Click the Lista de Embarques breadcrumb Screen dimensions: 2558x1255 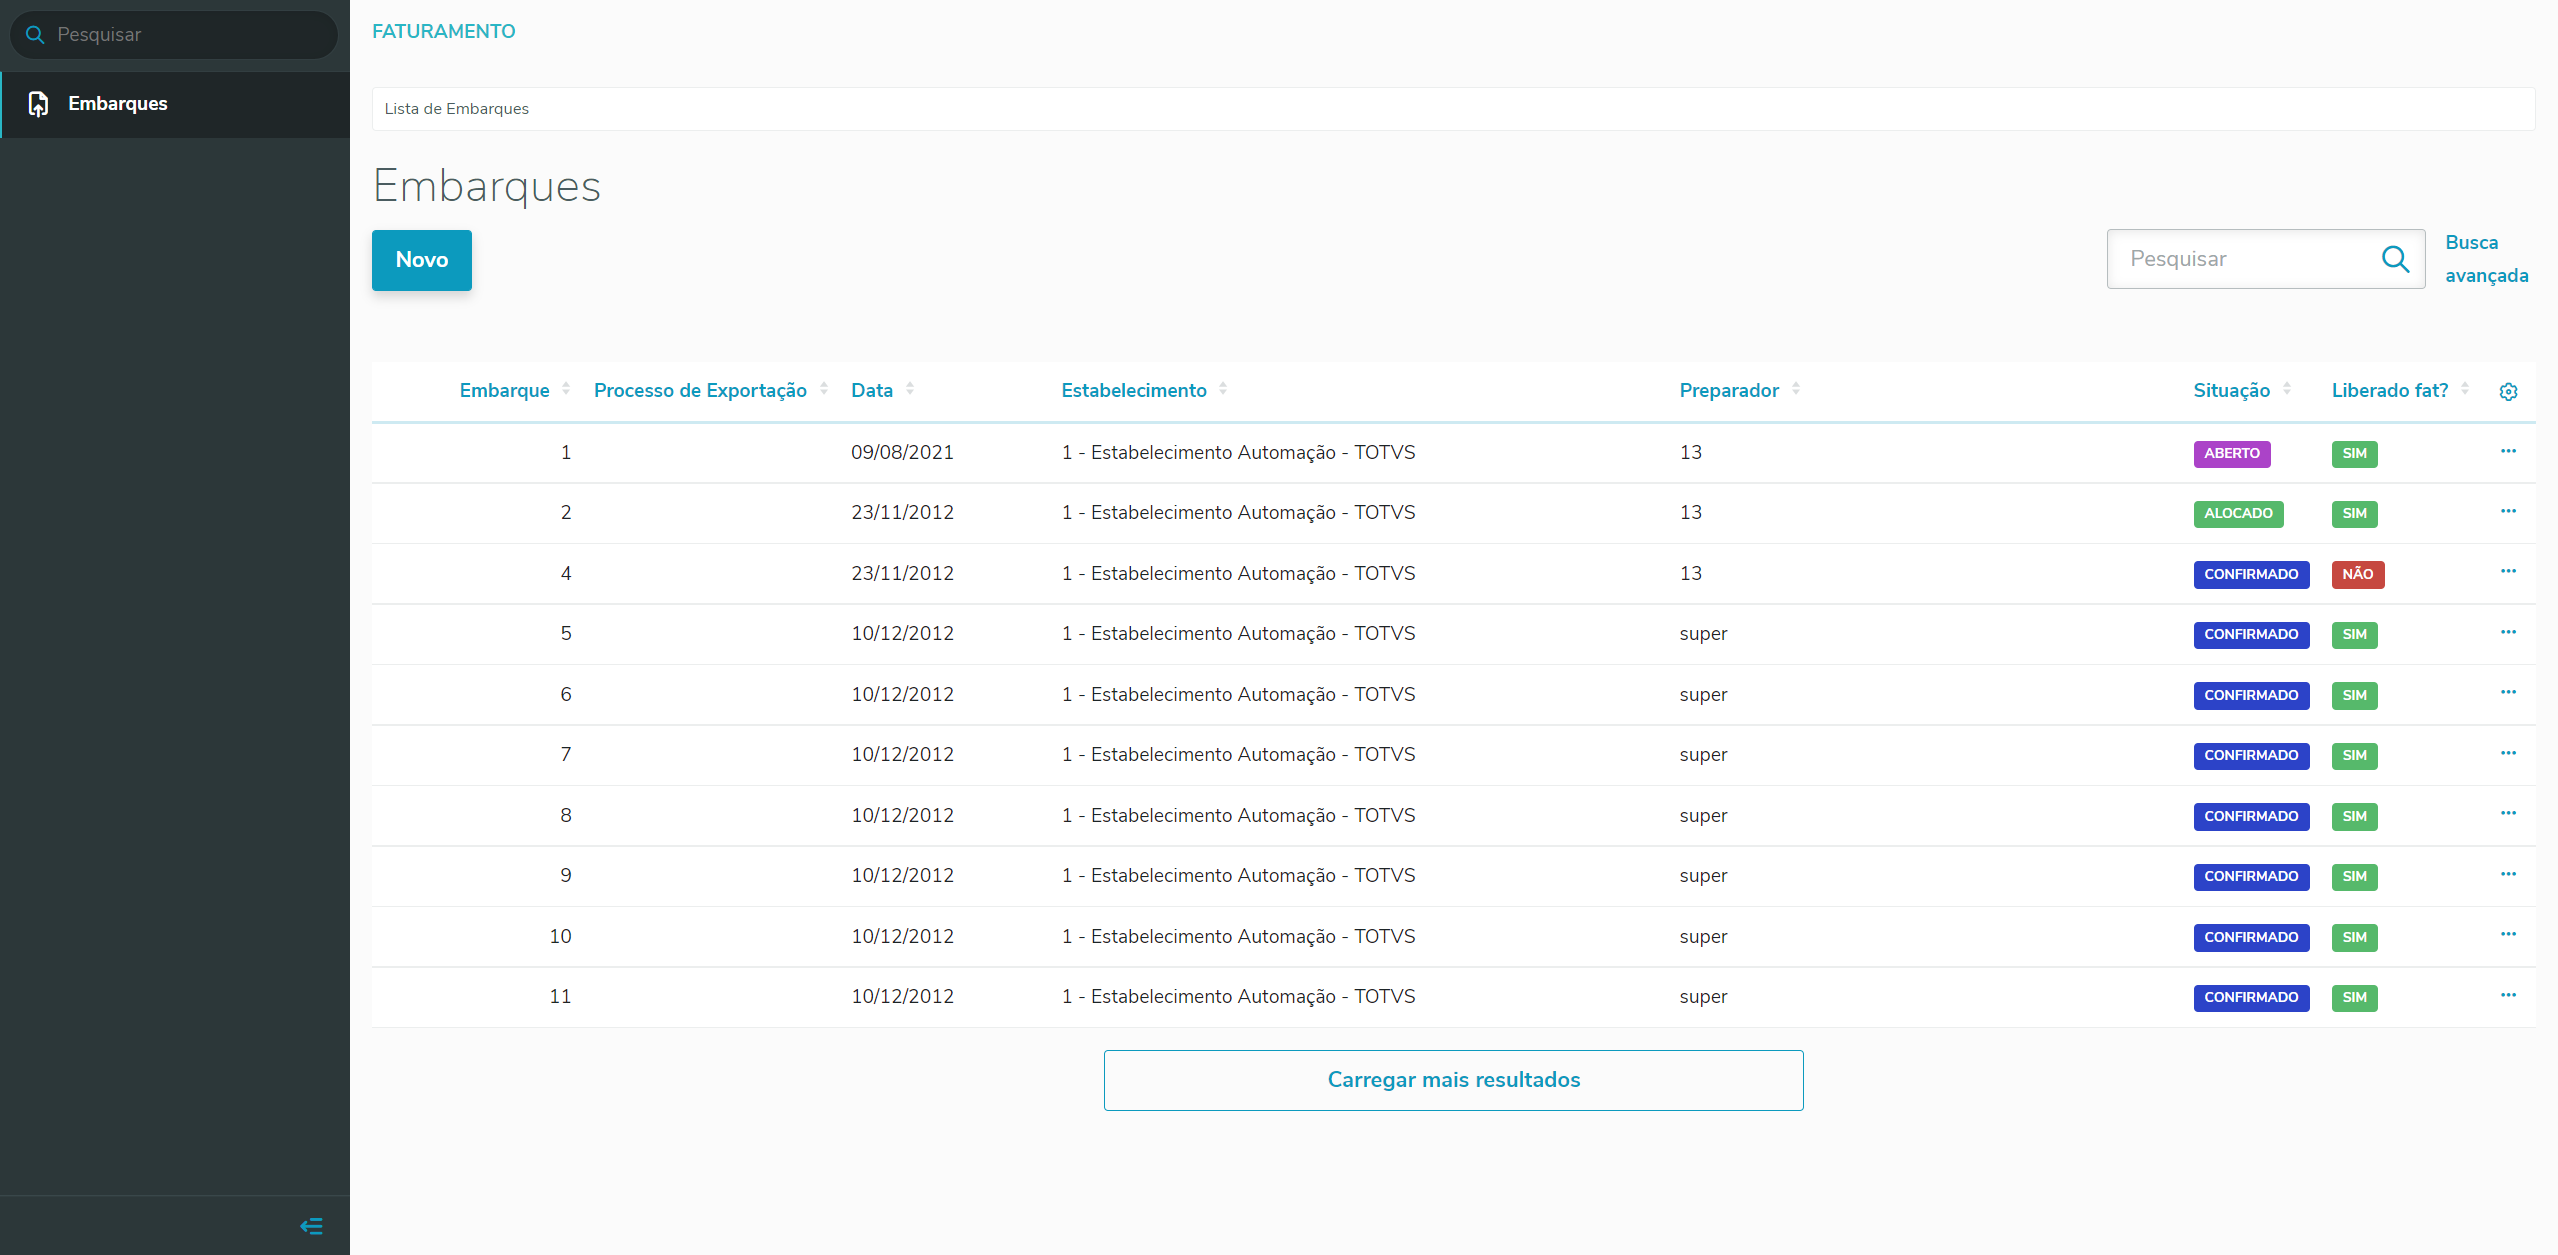[457, 109]
